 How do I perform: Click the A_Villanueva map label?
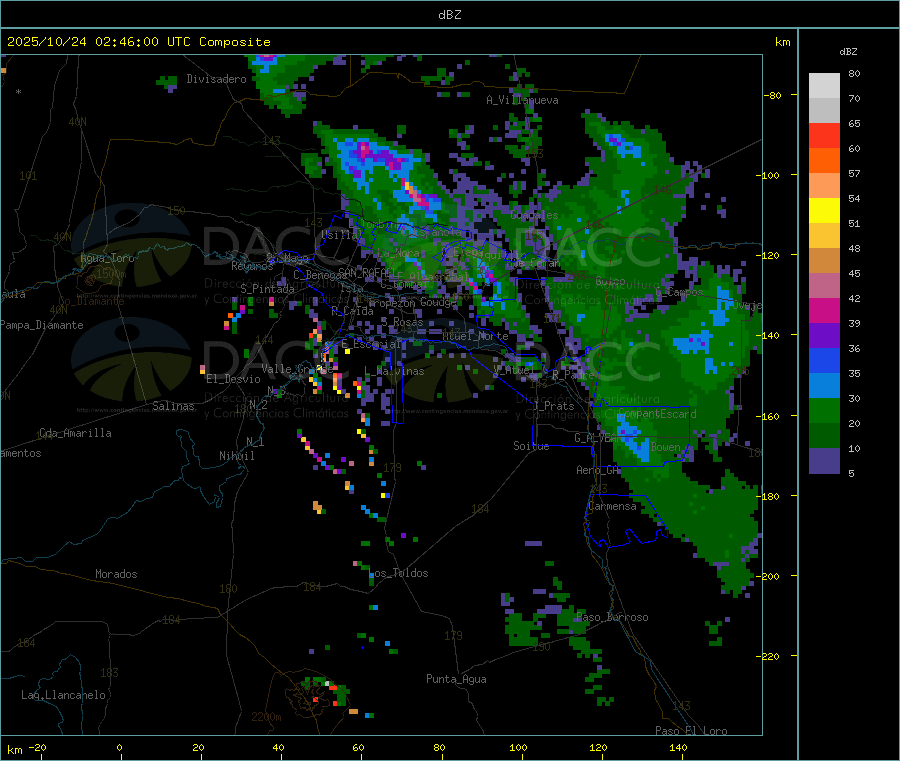(x=522, y=100)
